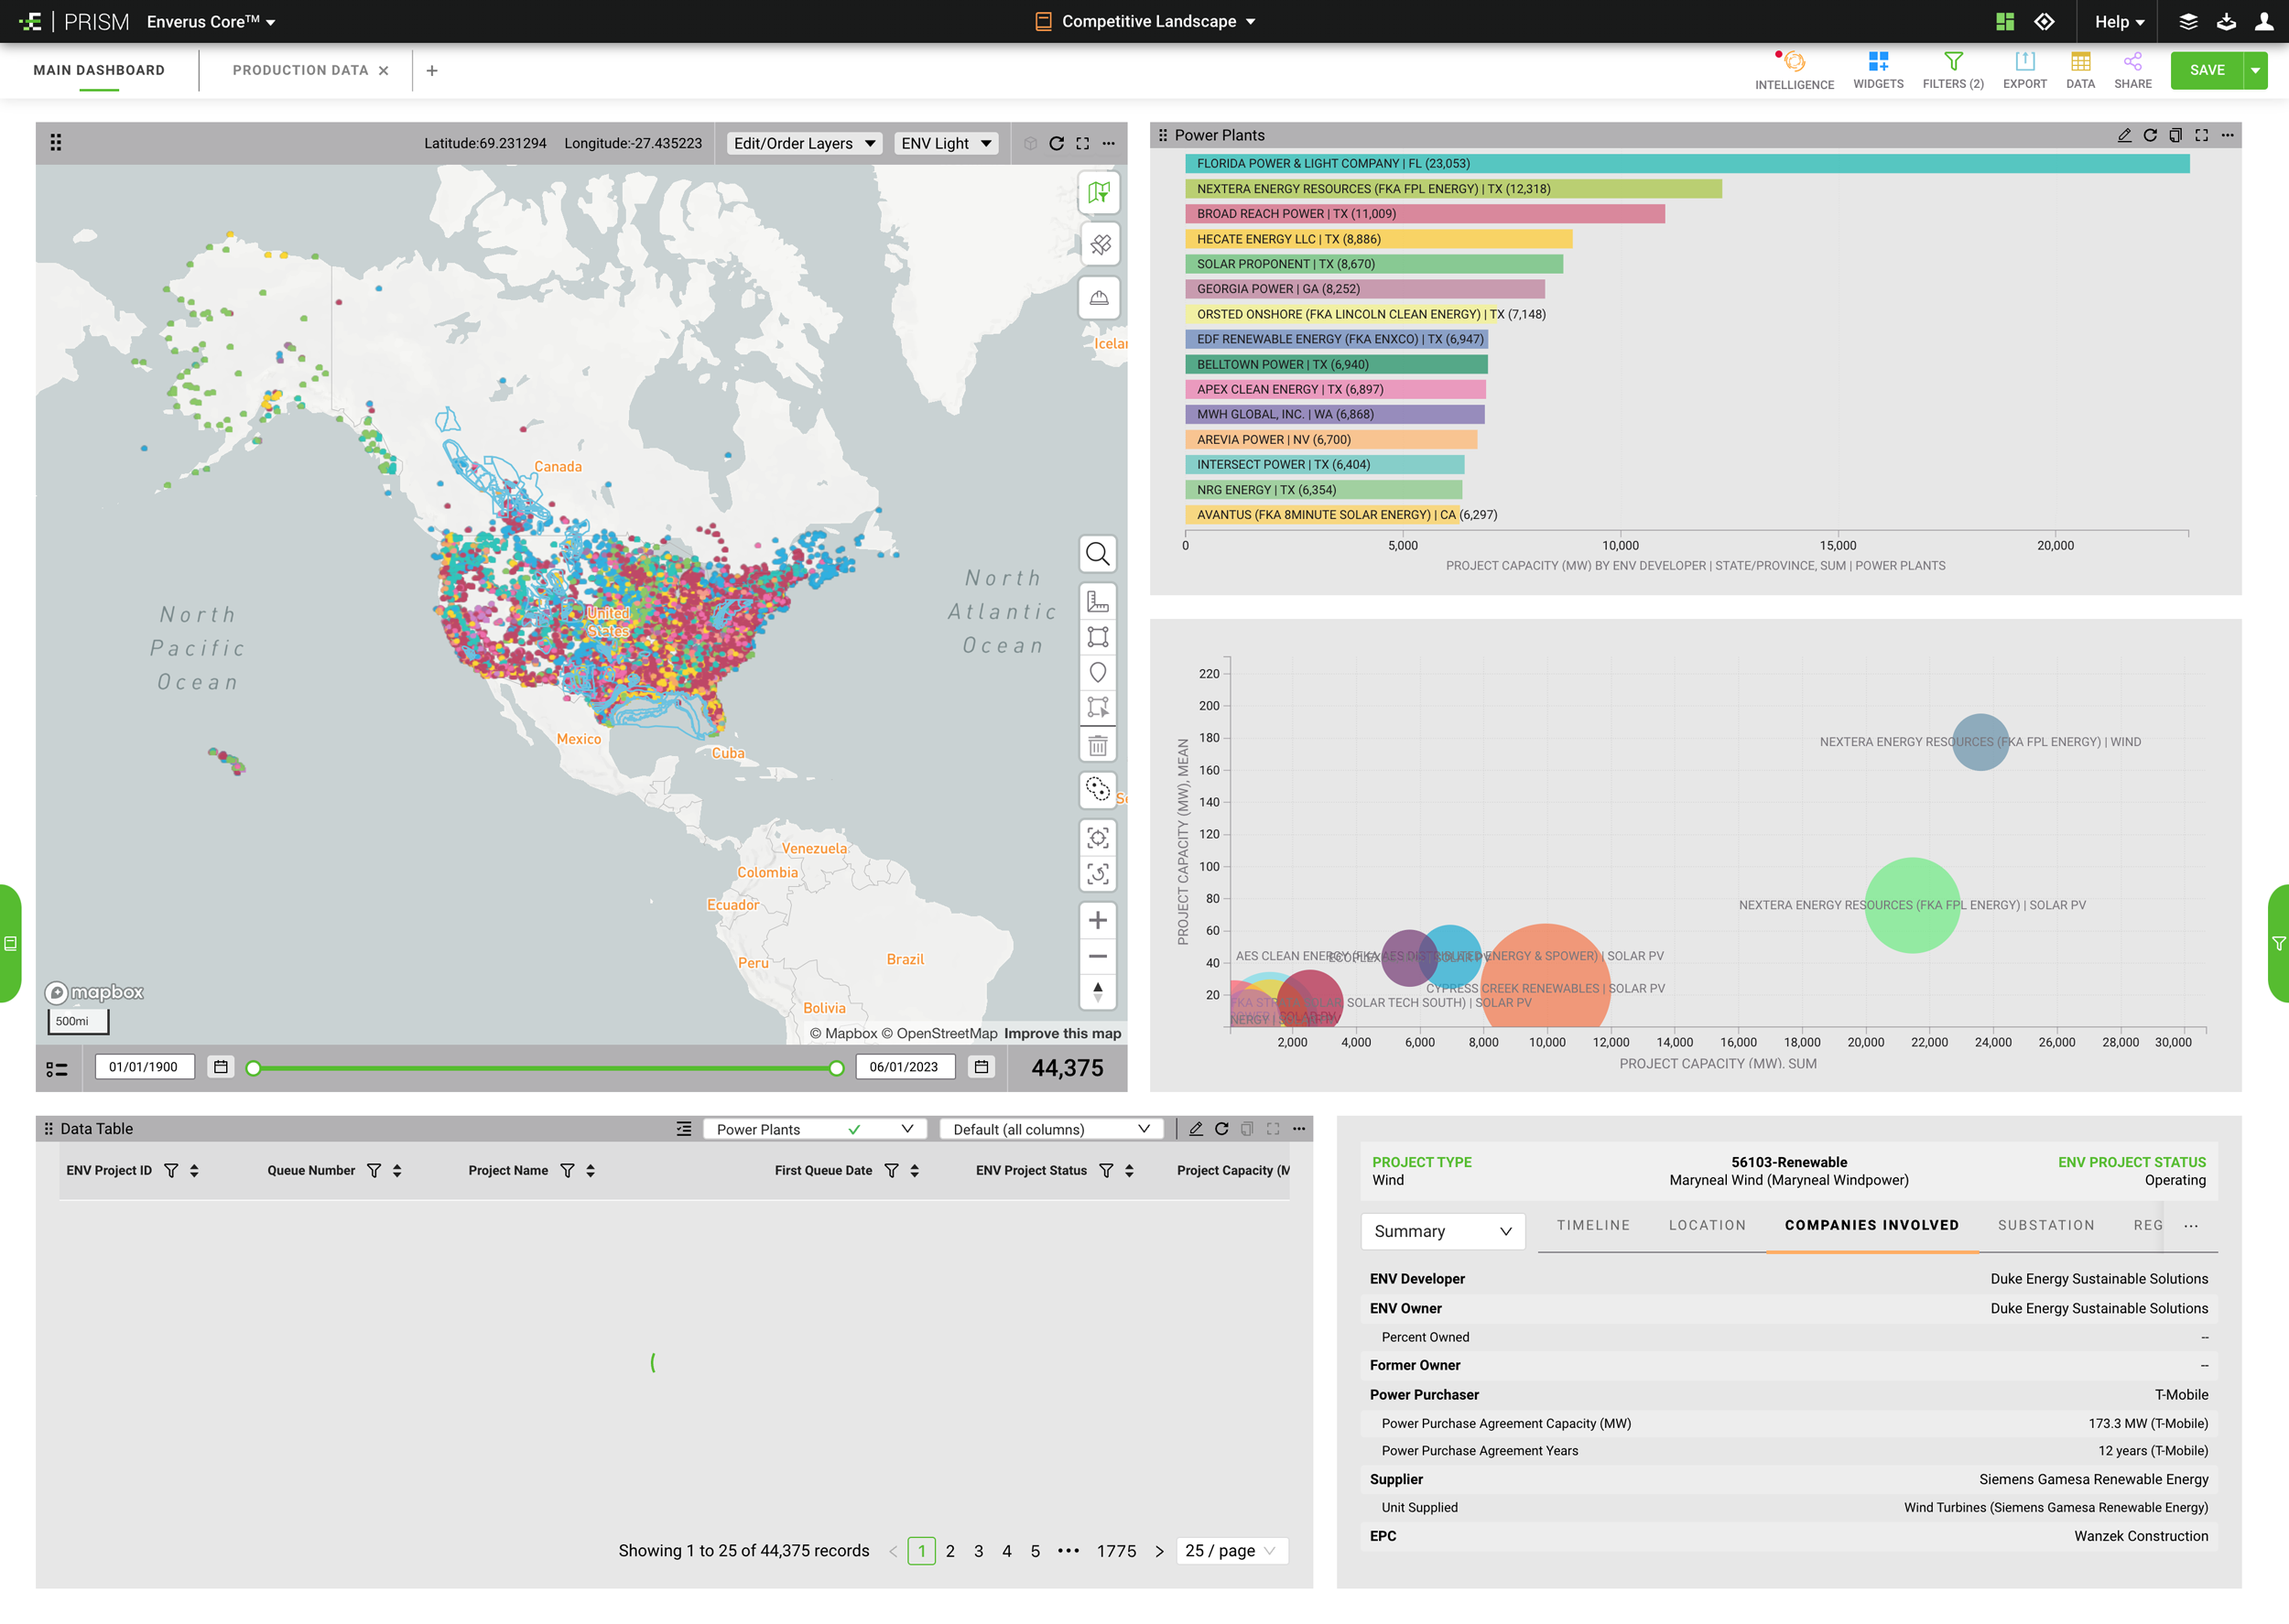Click the map search magnifier tool
This screenshot has width=2289, height=1624.
[x=1098, y=554]
